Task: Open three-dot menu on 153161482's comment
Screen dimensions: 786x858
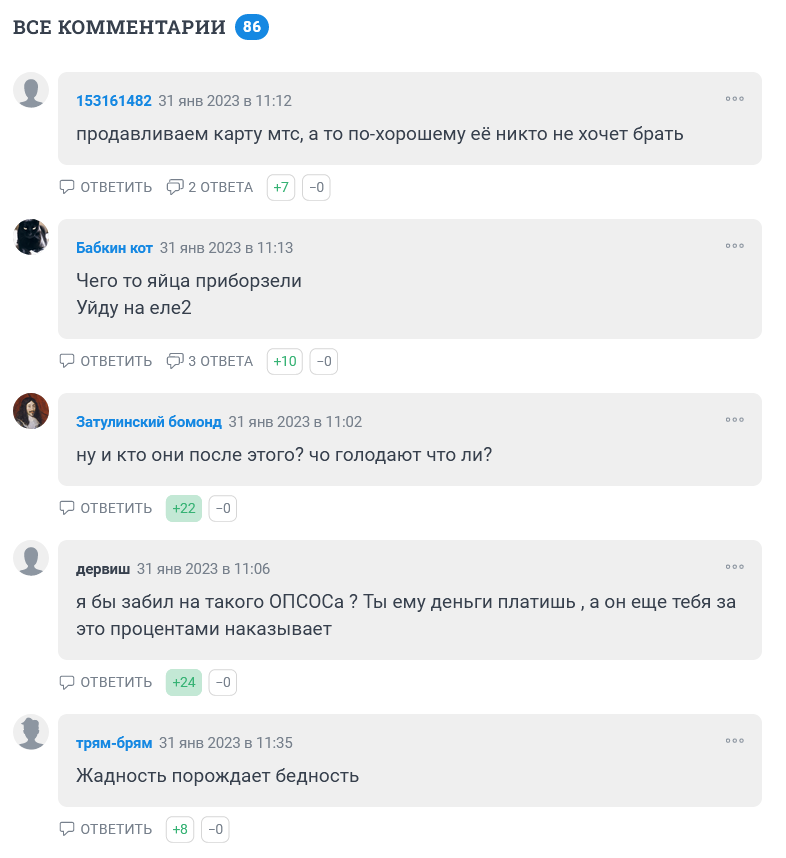Action: 734,99
